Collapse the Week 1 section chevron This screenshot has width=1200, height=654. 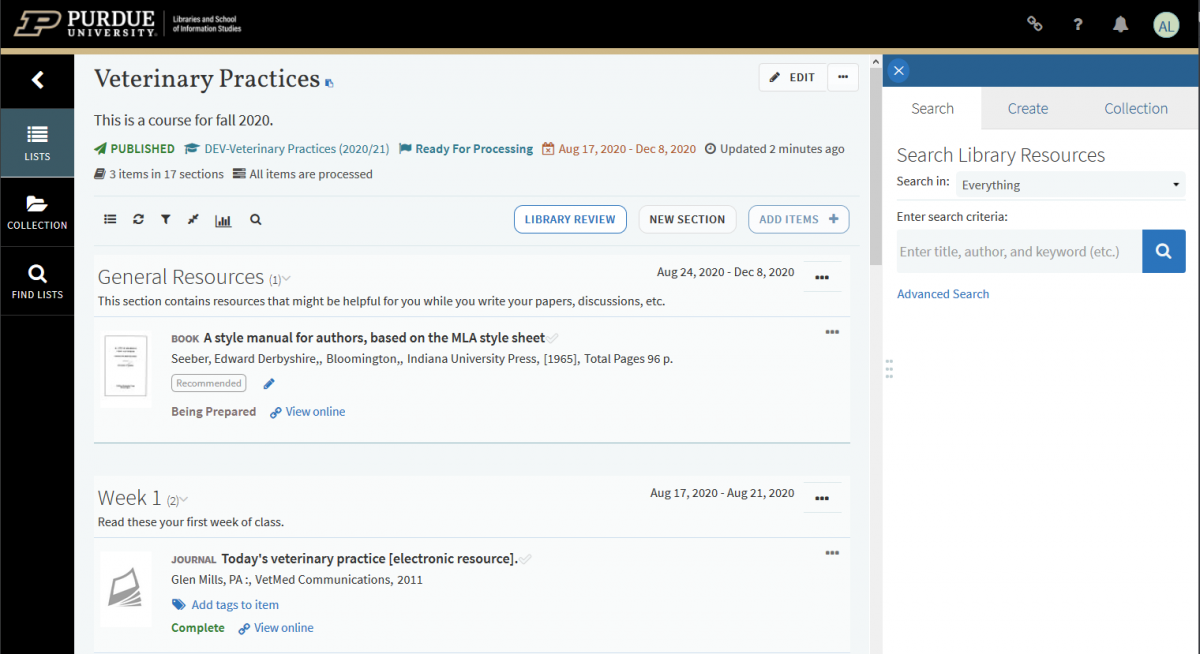[x=183, y=500]
